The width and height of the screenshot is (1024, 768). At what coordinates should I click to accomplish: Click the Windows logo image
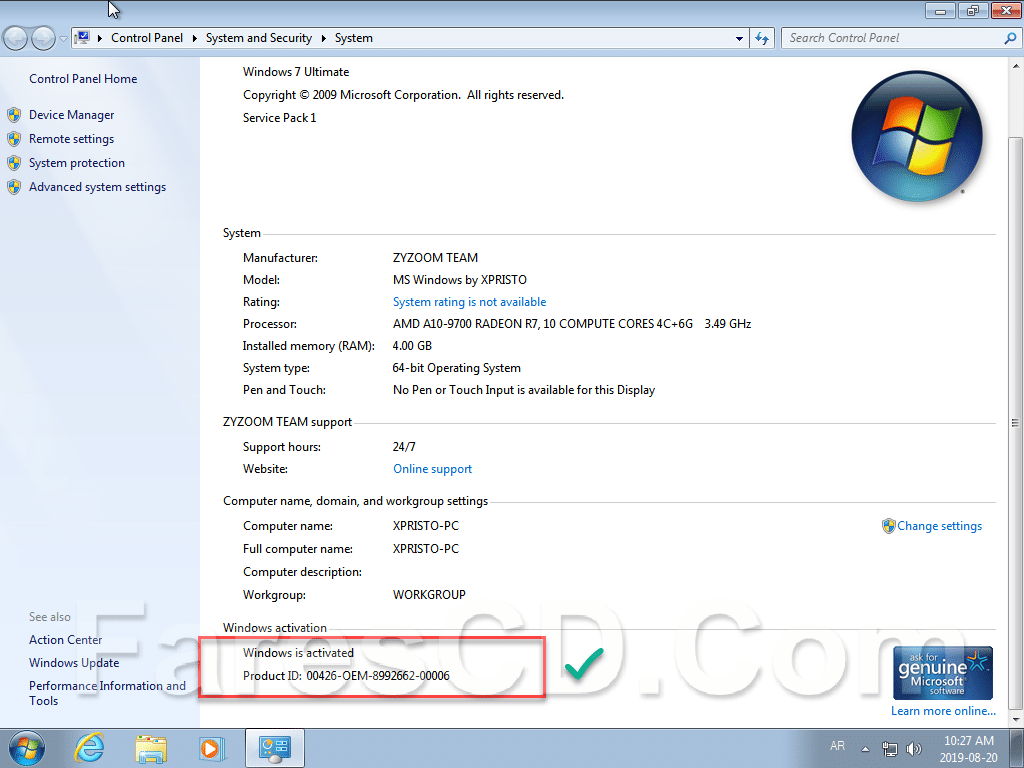pyautogui.click(x=917, y=136)
